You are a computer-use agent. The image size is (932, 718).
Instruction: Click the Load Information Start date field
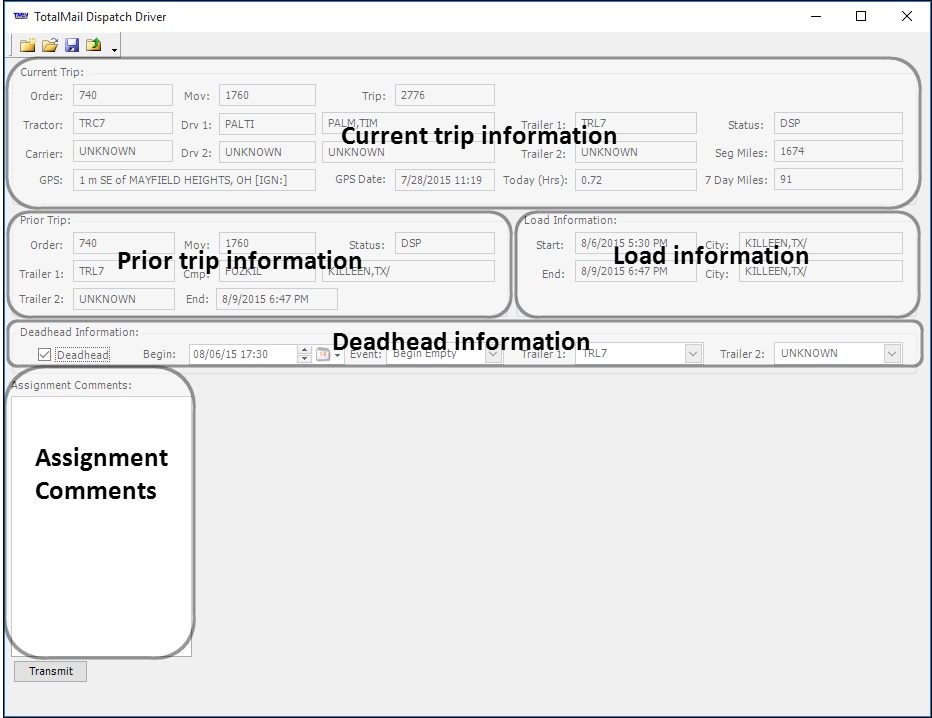point(635,243)
